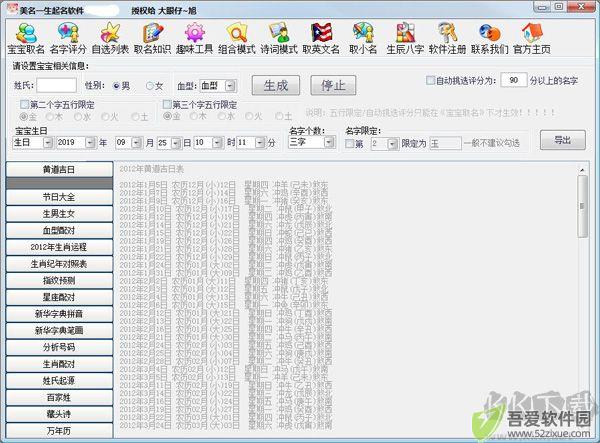Enable the 名字限定 第 checkbox
Screen dimensions: 600x443
tap(349, 144)
